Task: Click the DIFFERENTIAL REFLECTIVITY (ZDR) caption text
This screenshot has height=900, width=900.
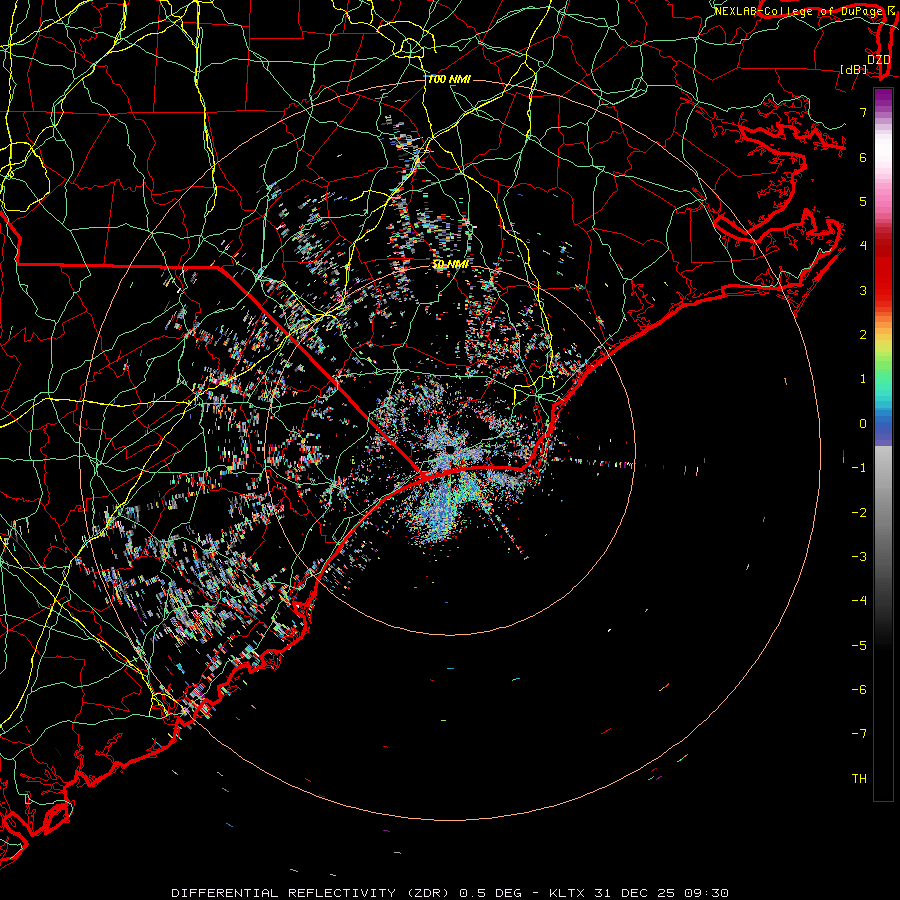Action: 309,893
